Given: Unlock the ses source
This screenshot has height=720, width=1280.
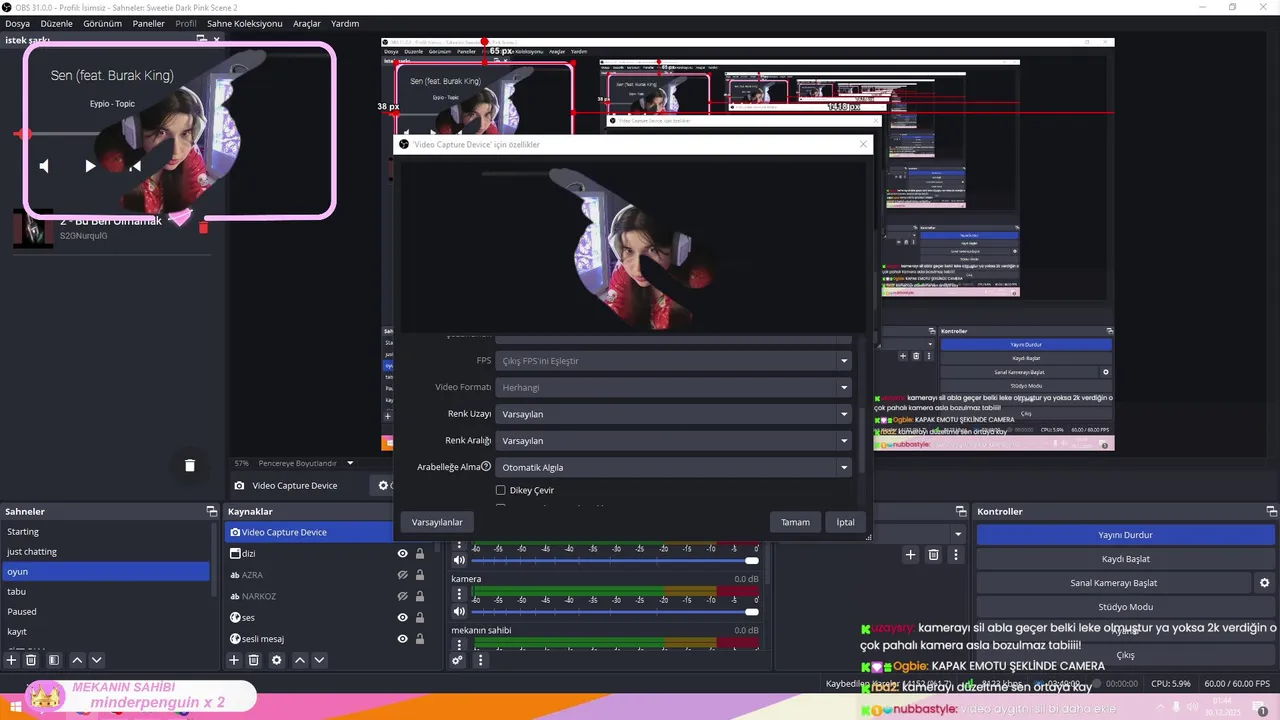Looking at the screenshot, I should click(420, 618).
